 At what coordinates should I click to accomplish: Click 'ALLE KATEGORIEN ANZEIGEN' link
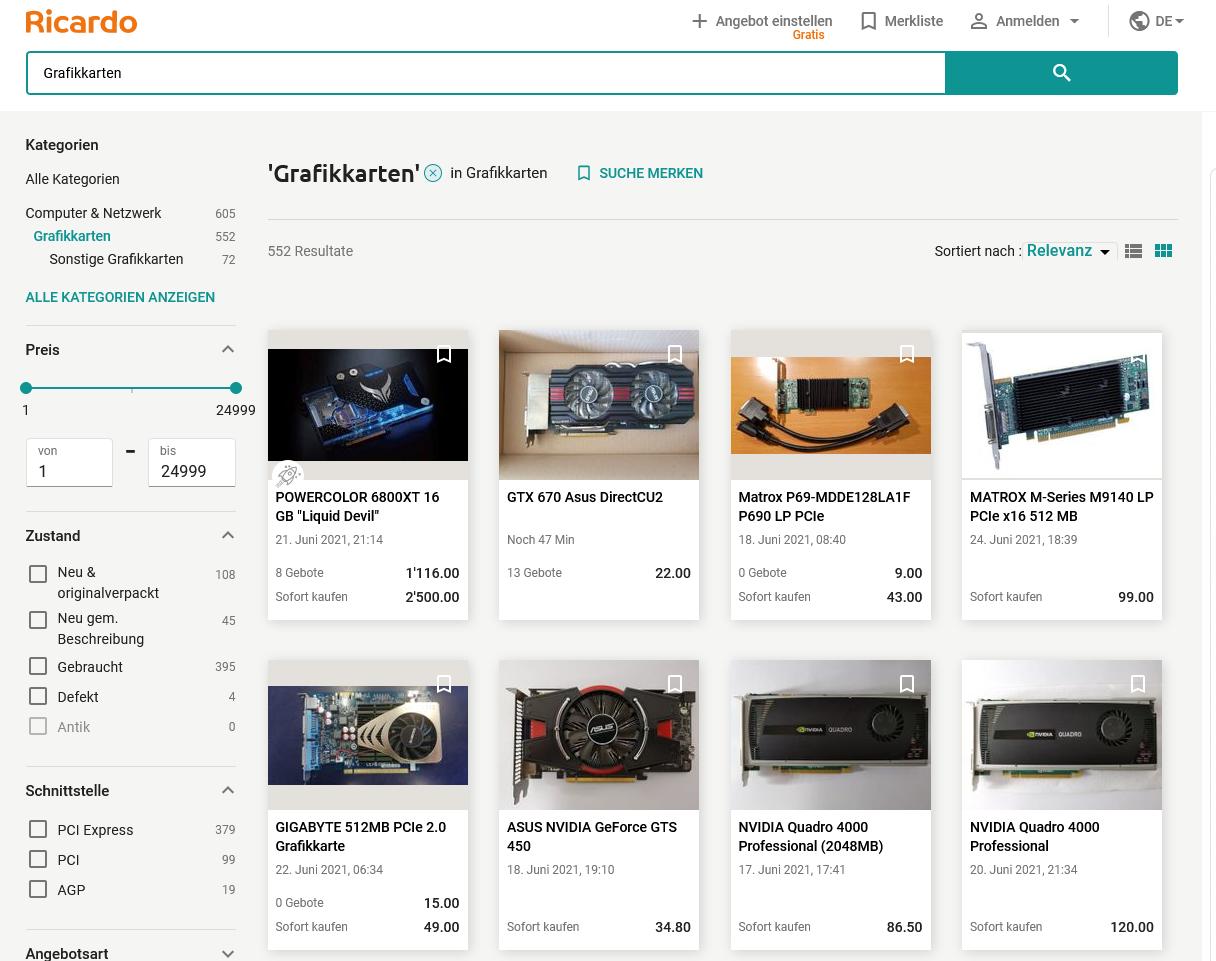tap(120, 297)
